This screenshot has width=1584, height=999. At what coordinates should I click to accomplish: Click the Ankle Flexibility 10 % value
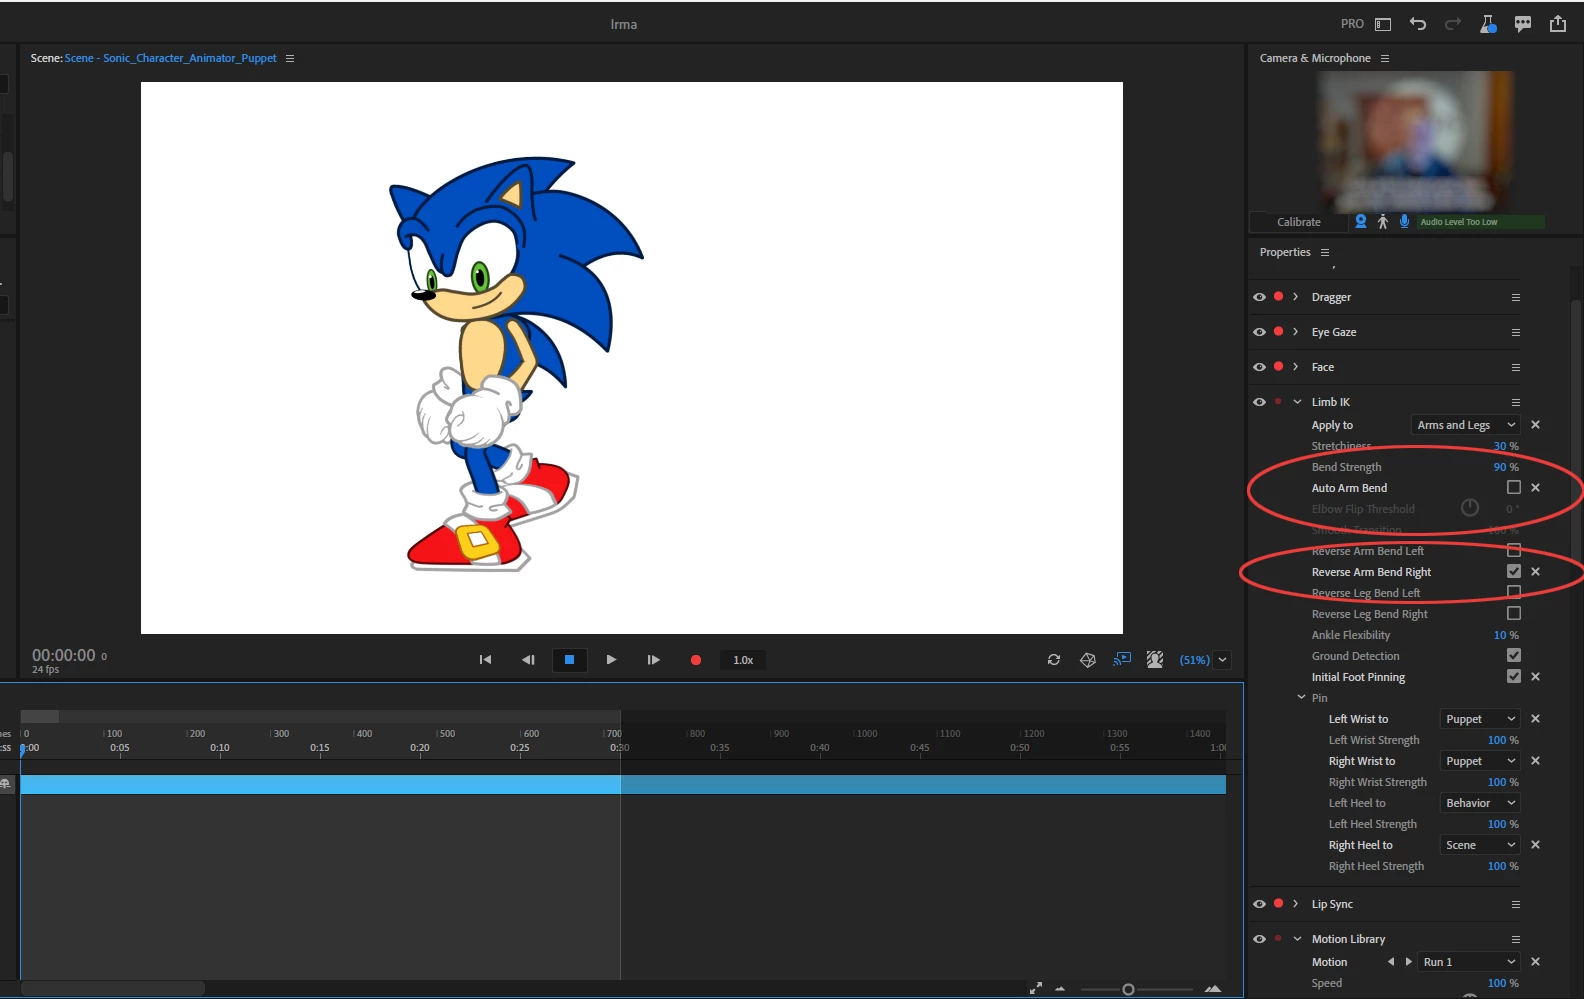click(1505, 635)
